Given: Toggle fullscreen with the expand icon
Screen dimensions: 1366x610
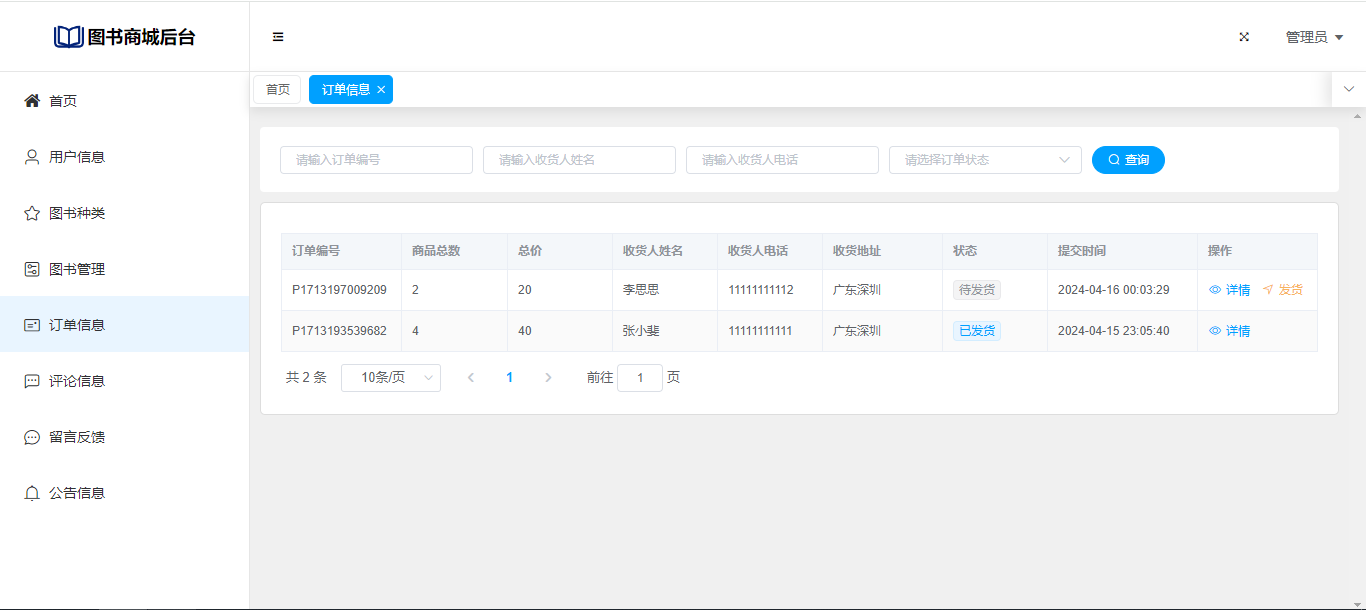Looking at the screenshot, I should (x=1244, y=37).
